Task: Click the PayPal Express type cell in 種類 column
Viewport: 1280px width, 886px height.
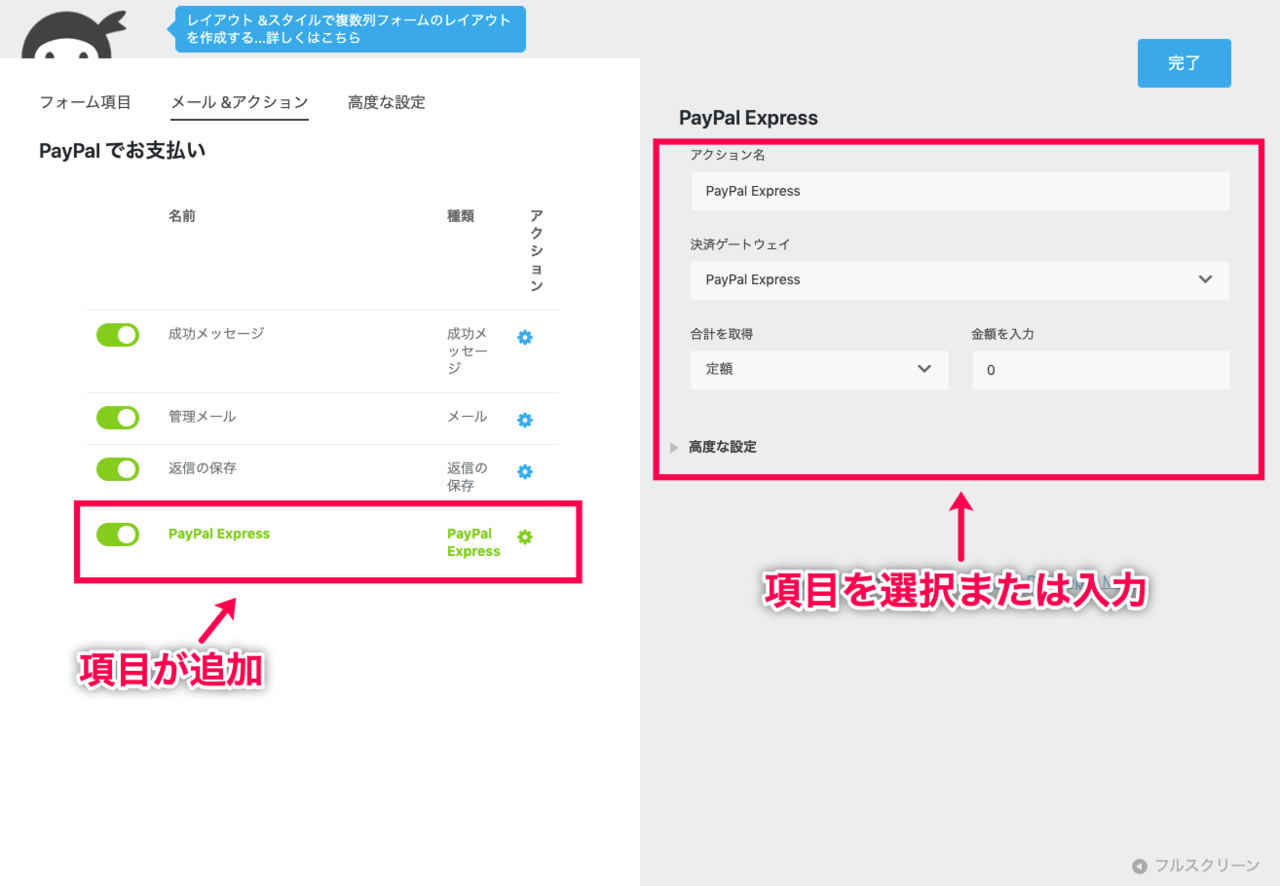Action: point(473,542)
